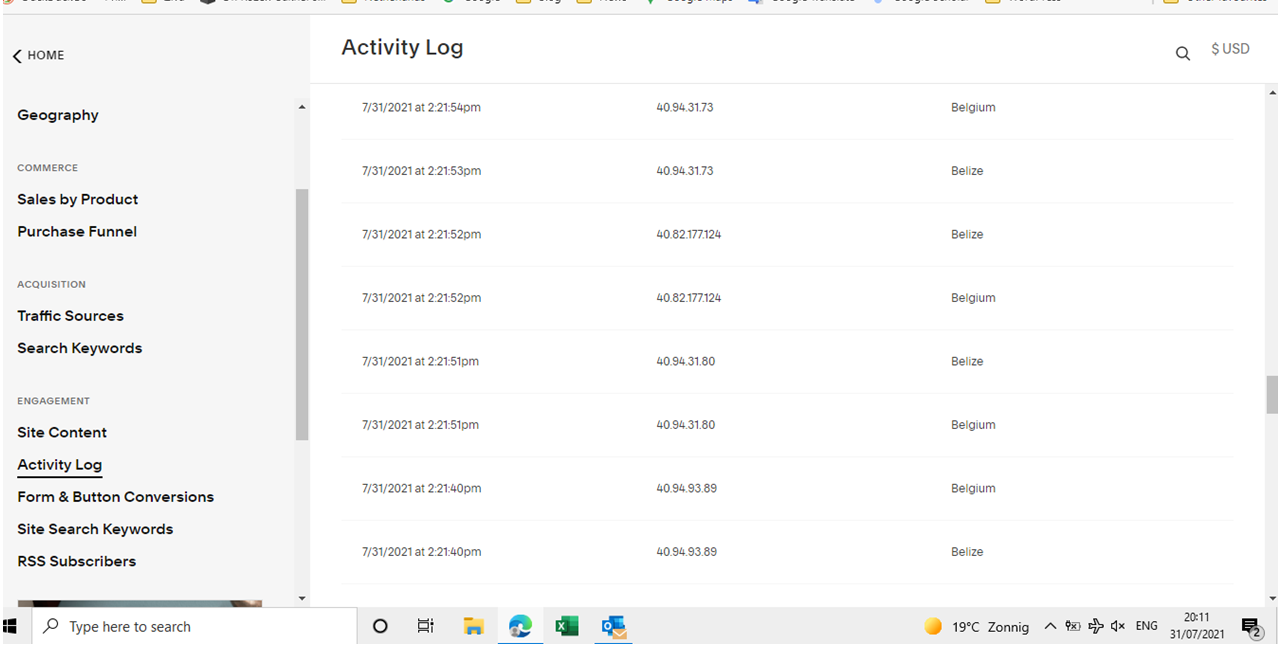Open the Traffic Sources panel
The height and width of the screenshot is (649, 1278).
pyautogui.click(x=70, y=316)
